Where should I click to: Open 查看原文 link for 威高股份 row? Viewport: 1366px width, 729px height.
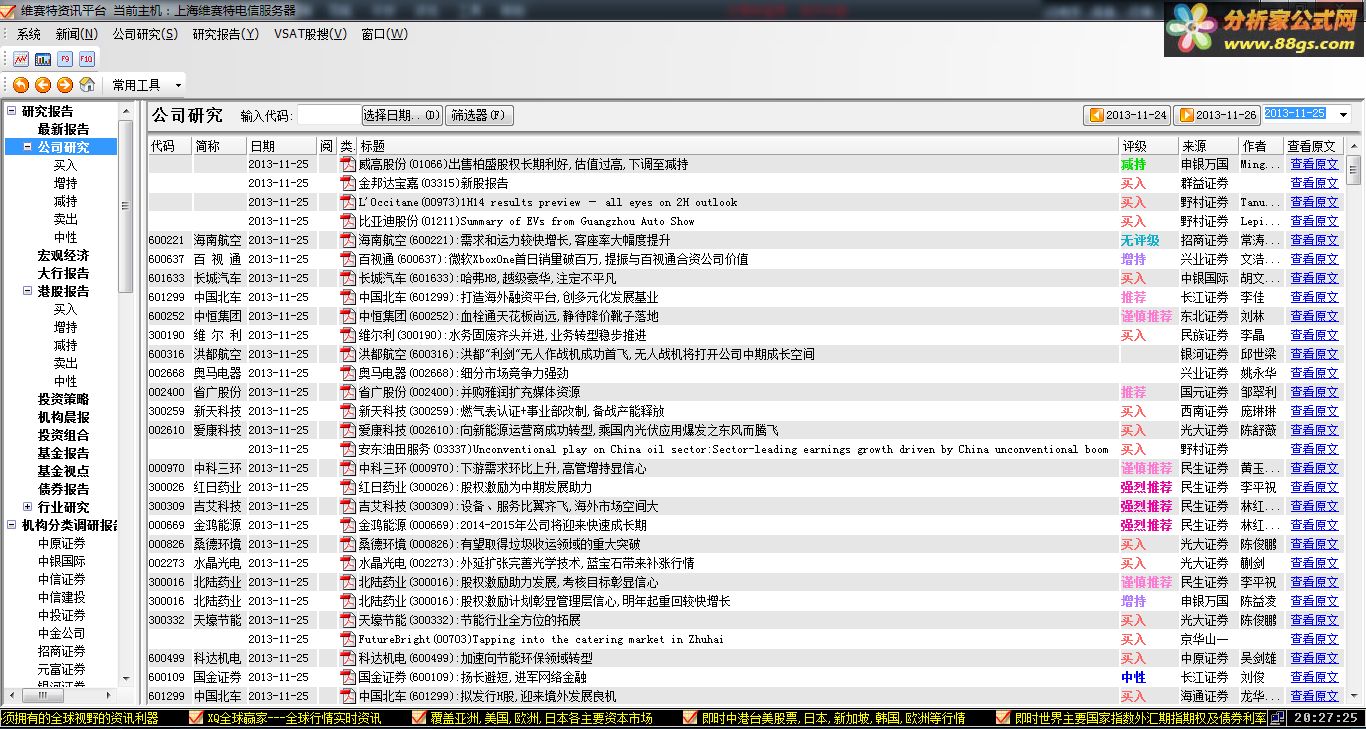[x=1314, y=164]
